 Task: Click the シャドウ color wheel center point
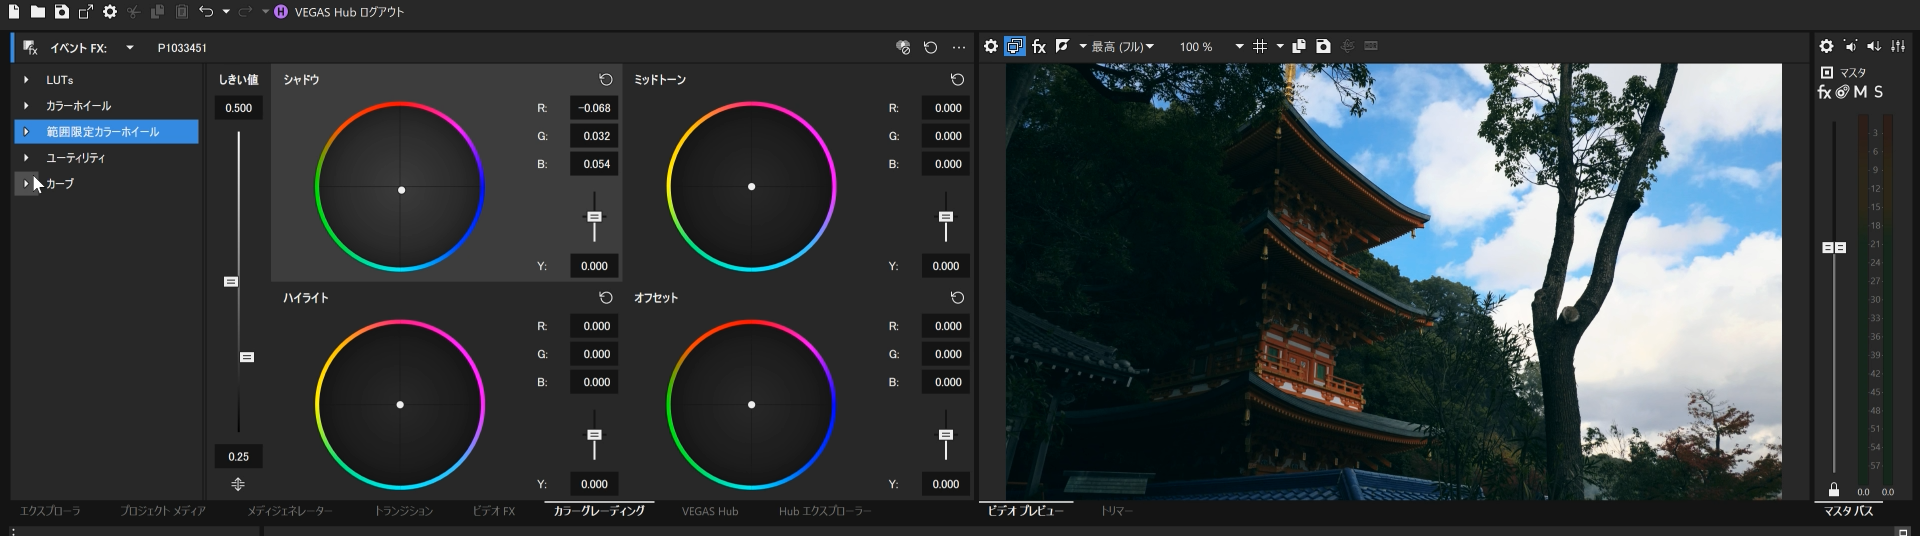point(402,190)
